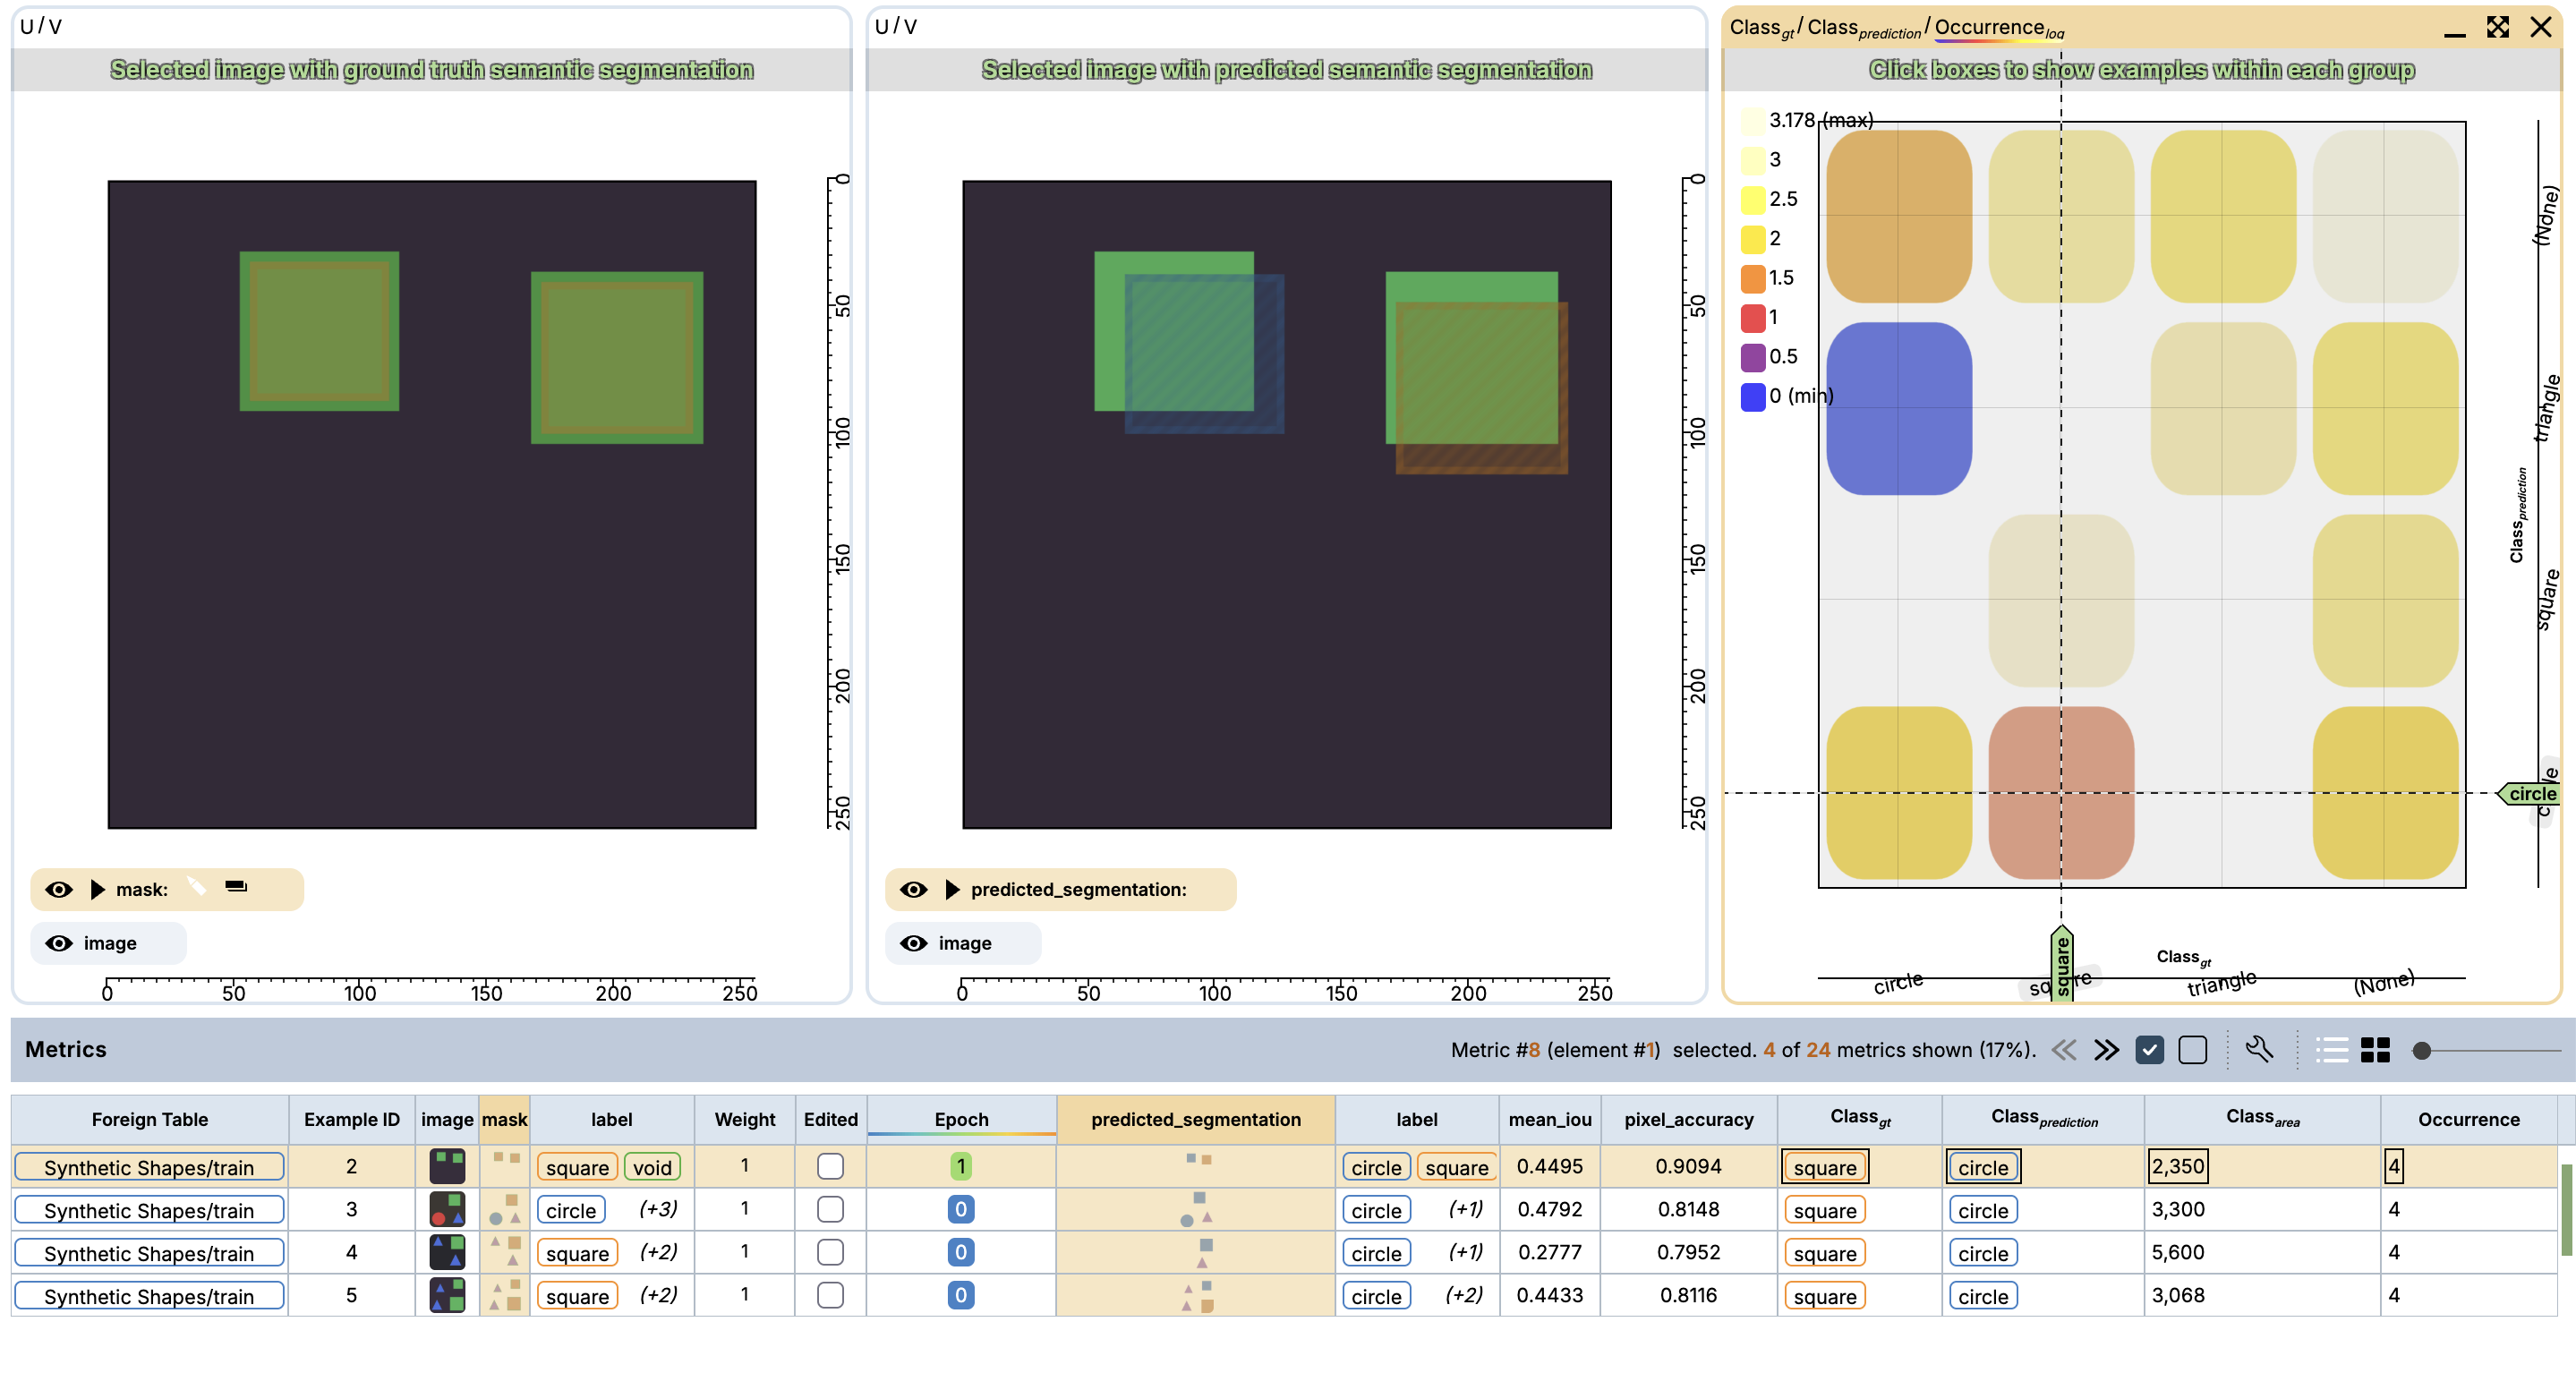Expand the mask layer details triangle
The image size is (2576, 1373).
[97, 889]
